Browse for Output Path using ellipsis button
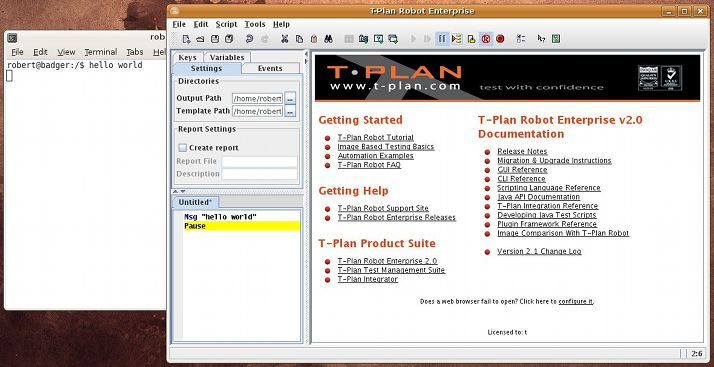 290,98
